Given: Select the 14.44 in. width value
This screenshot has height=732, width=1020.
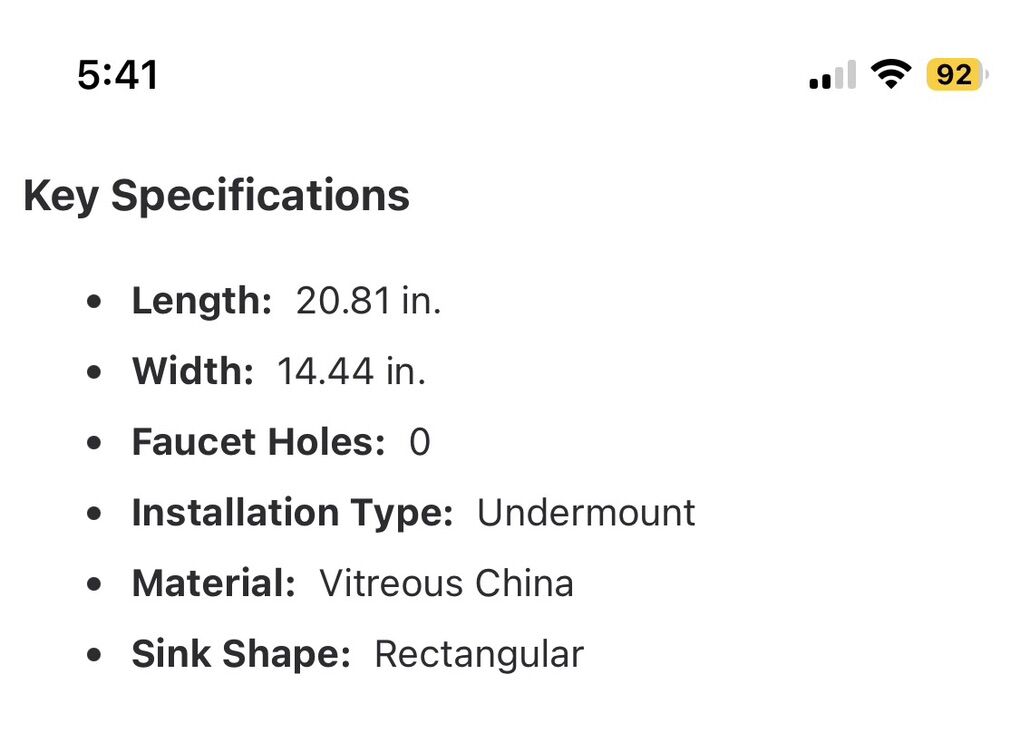Looking at the screenshot, I should pos(351,372).
